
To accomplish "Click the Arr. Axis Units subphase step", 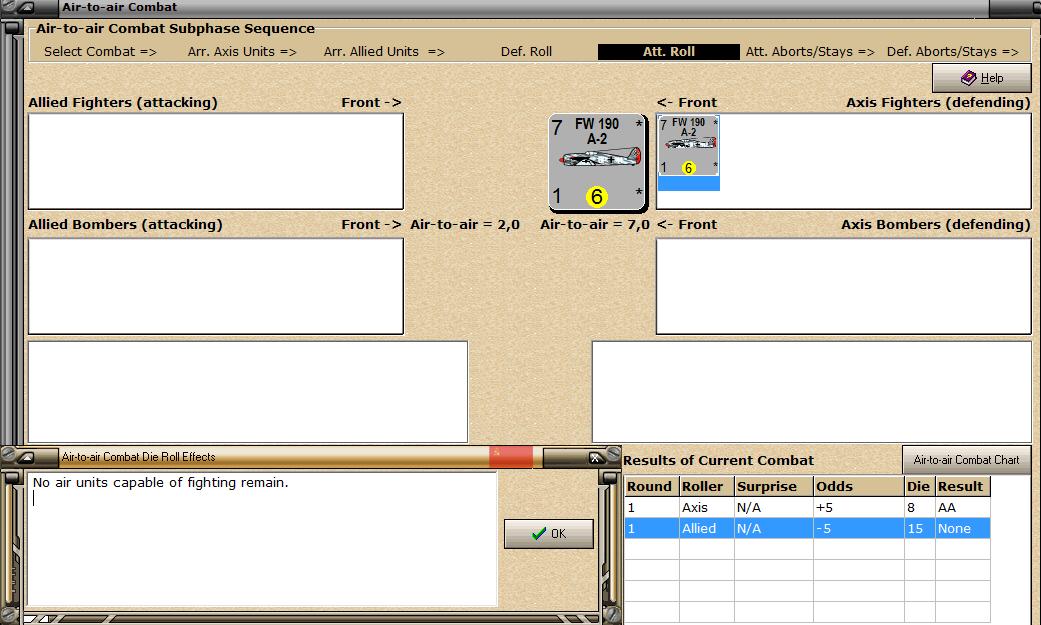I will [242, 52].
